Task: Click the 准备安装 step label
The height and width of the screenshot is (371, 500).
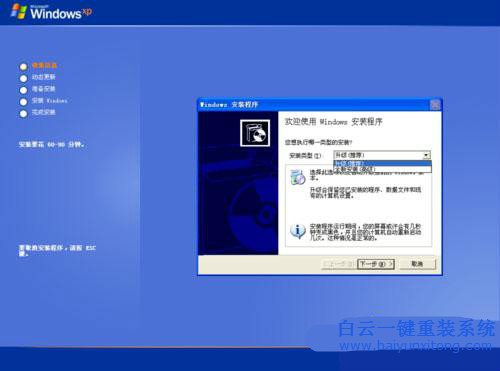Action: click(x=44, y=89)
